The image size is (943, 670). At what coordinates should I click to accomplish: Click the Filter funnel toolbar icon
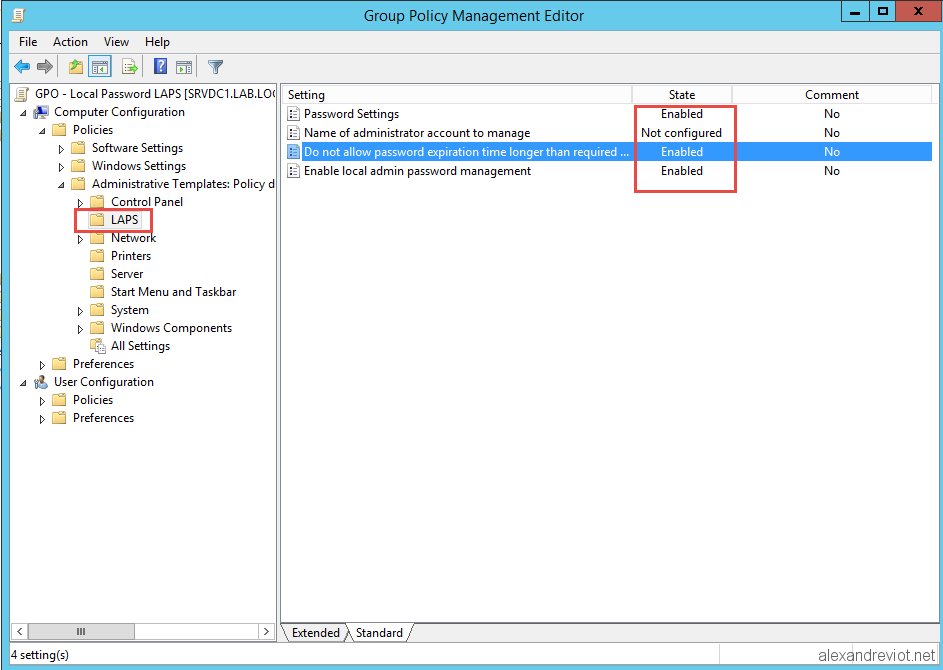[215, 66]
